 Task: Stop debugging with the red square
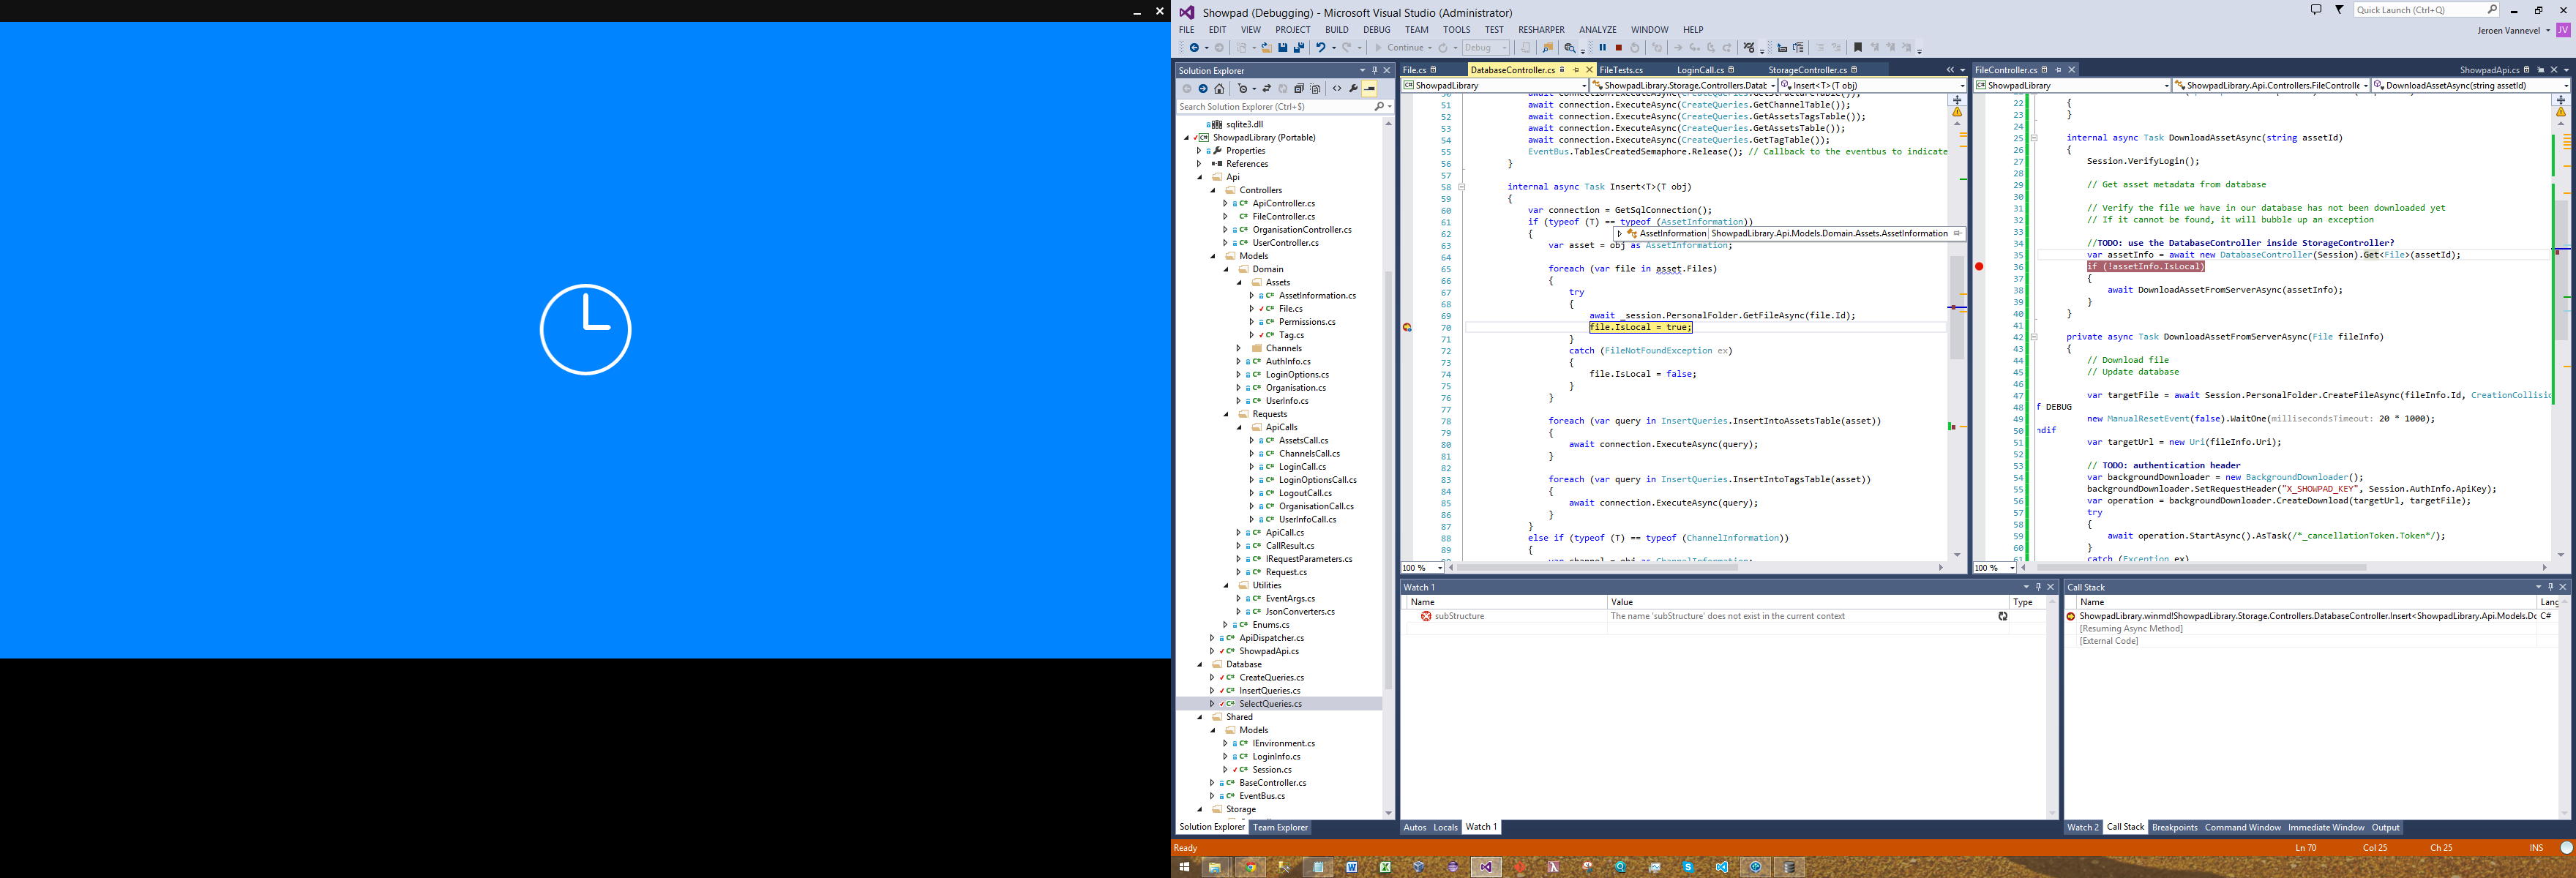point(1618,48)
